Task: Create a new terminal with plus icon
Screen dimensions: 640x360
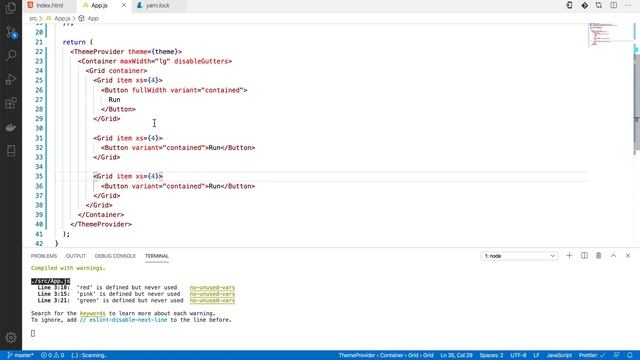Action: (x=569, y=256)
